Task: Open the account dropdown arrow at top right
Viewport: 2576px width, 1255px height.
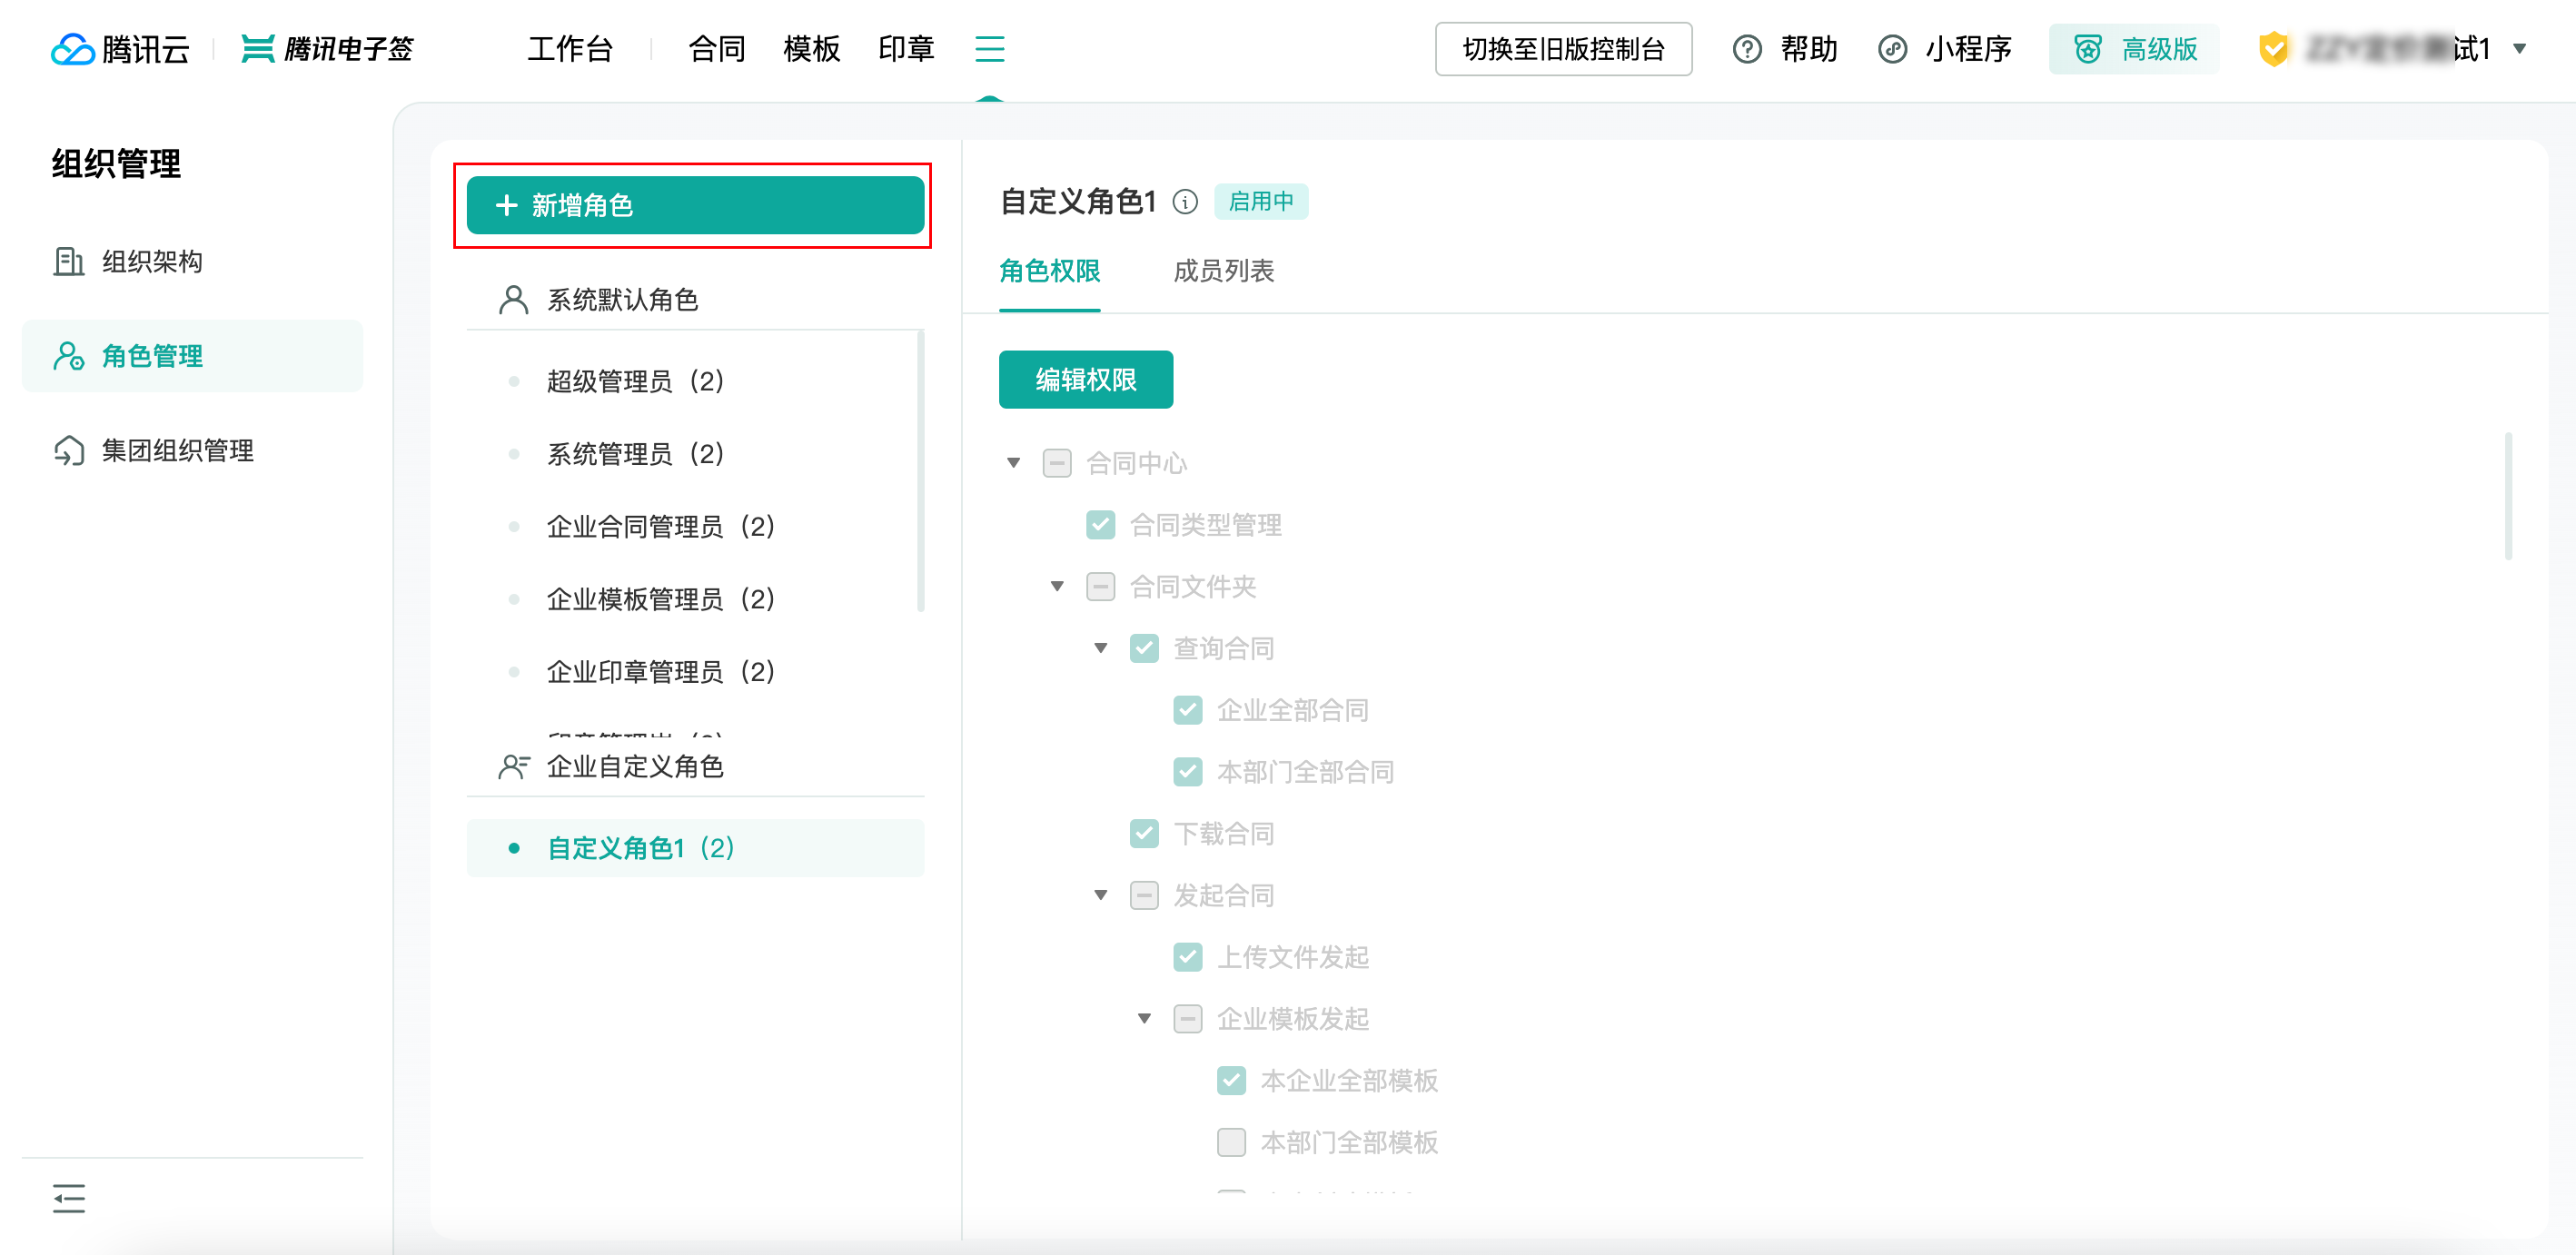Action: pyautogui.click(x=2519, y=48)
